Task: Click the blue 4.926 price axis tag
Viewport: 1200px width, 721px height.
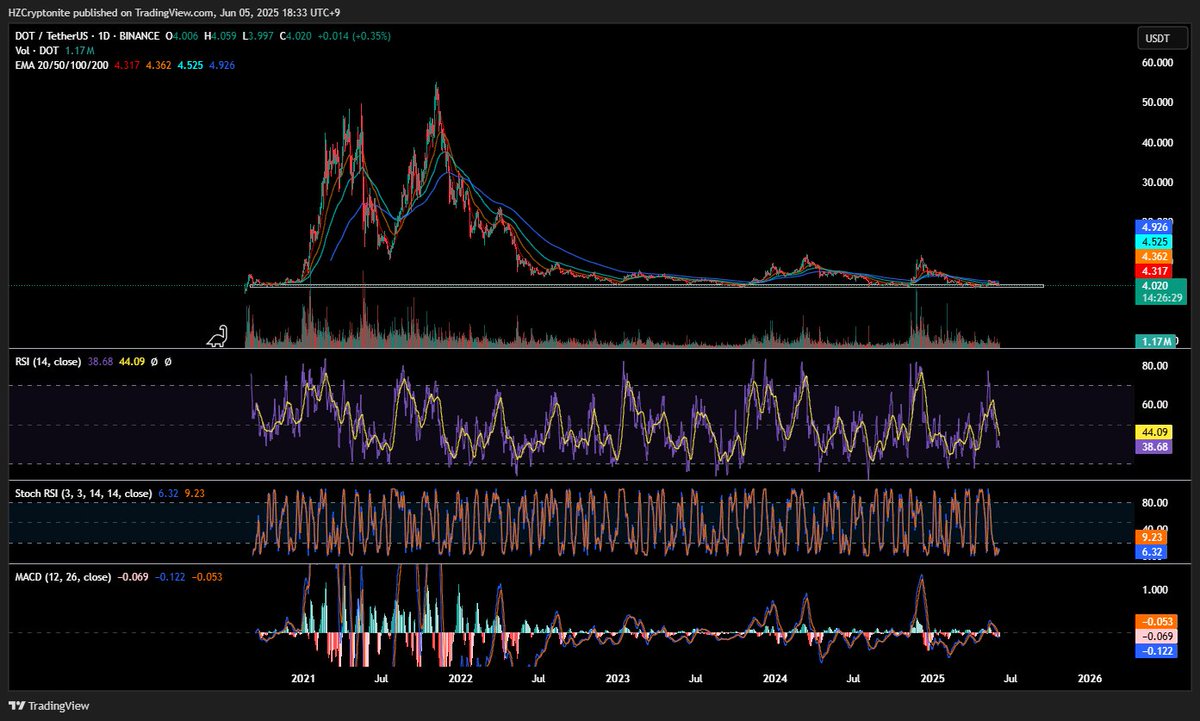Action: [1153, 227]
